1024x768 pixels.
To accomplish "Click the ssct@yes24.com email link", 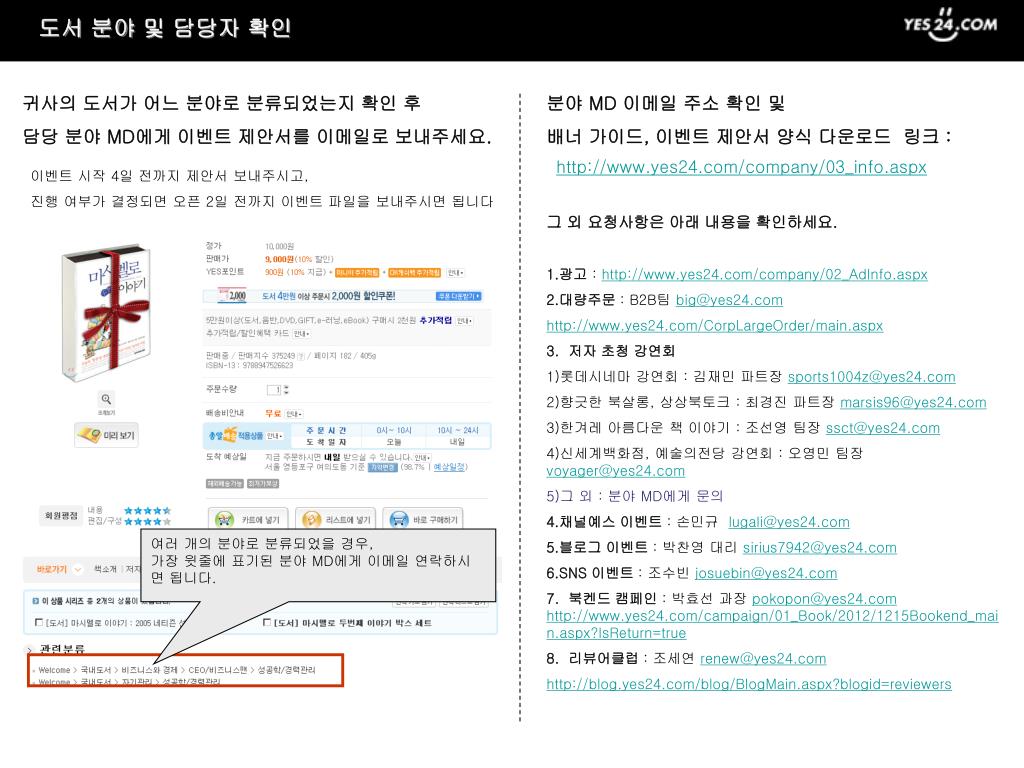I will coord(882,428).
